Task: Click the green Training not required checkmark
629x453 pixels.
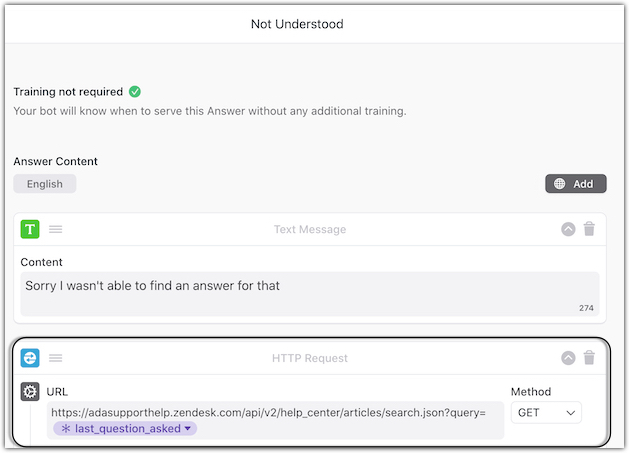Action: pos(135,91)
